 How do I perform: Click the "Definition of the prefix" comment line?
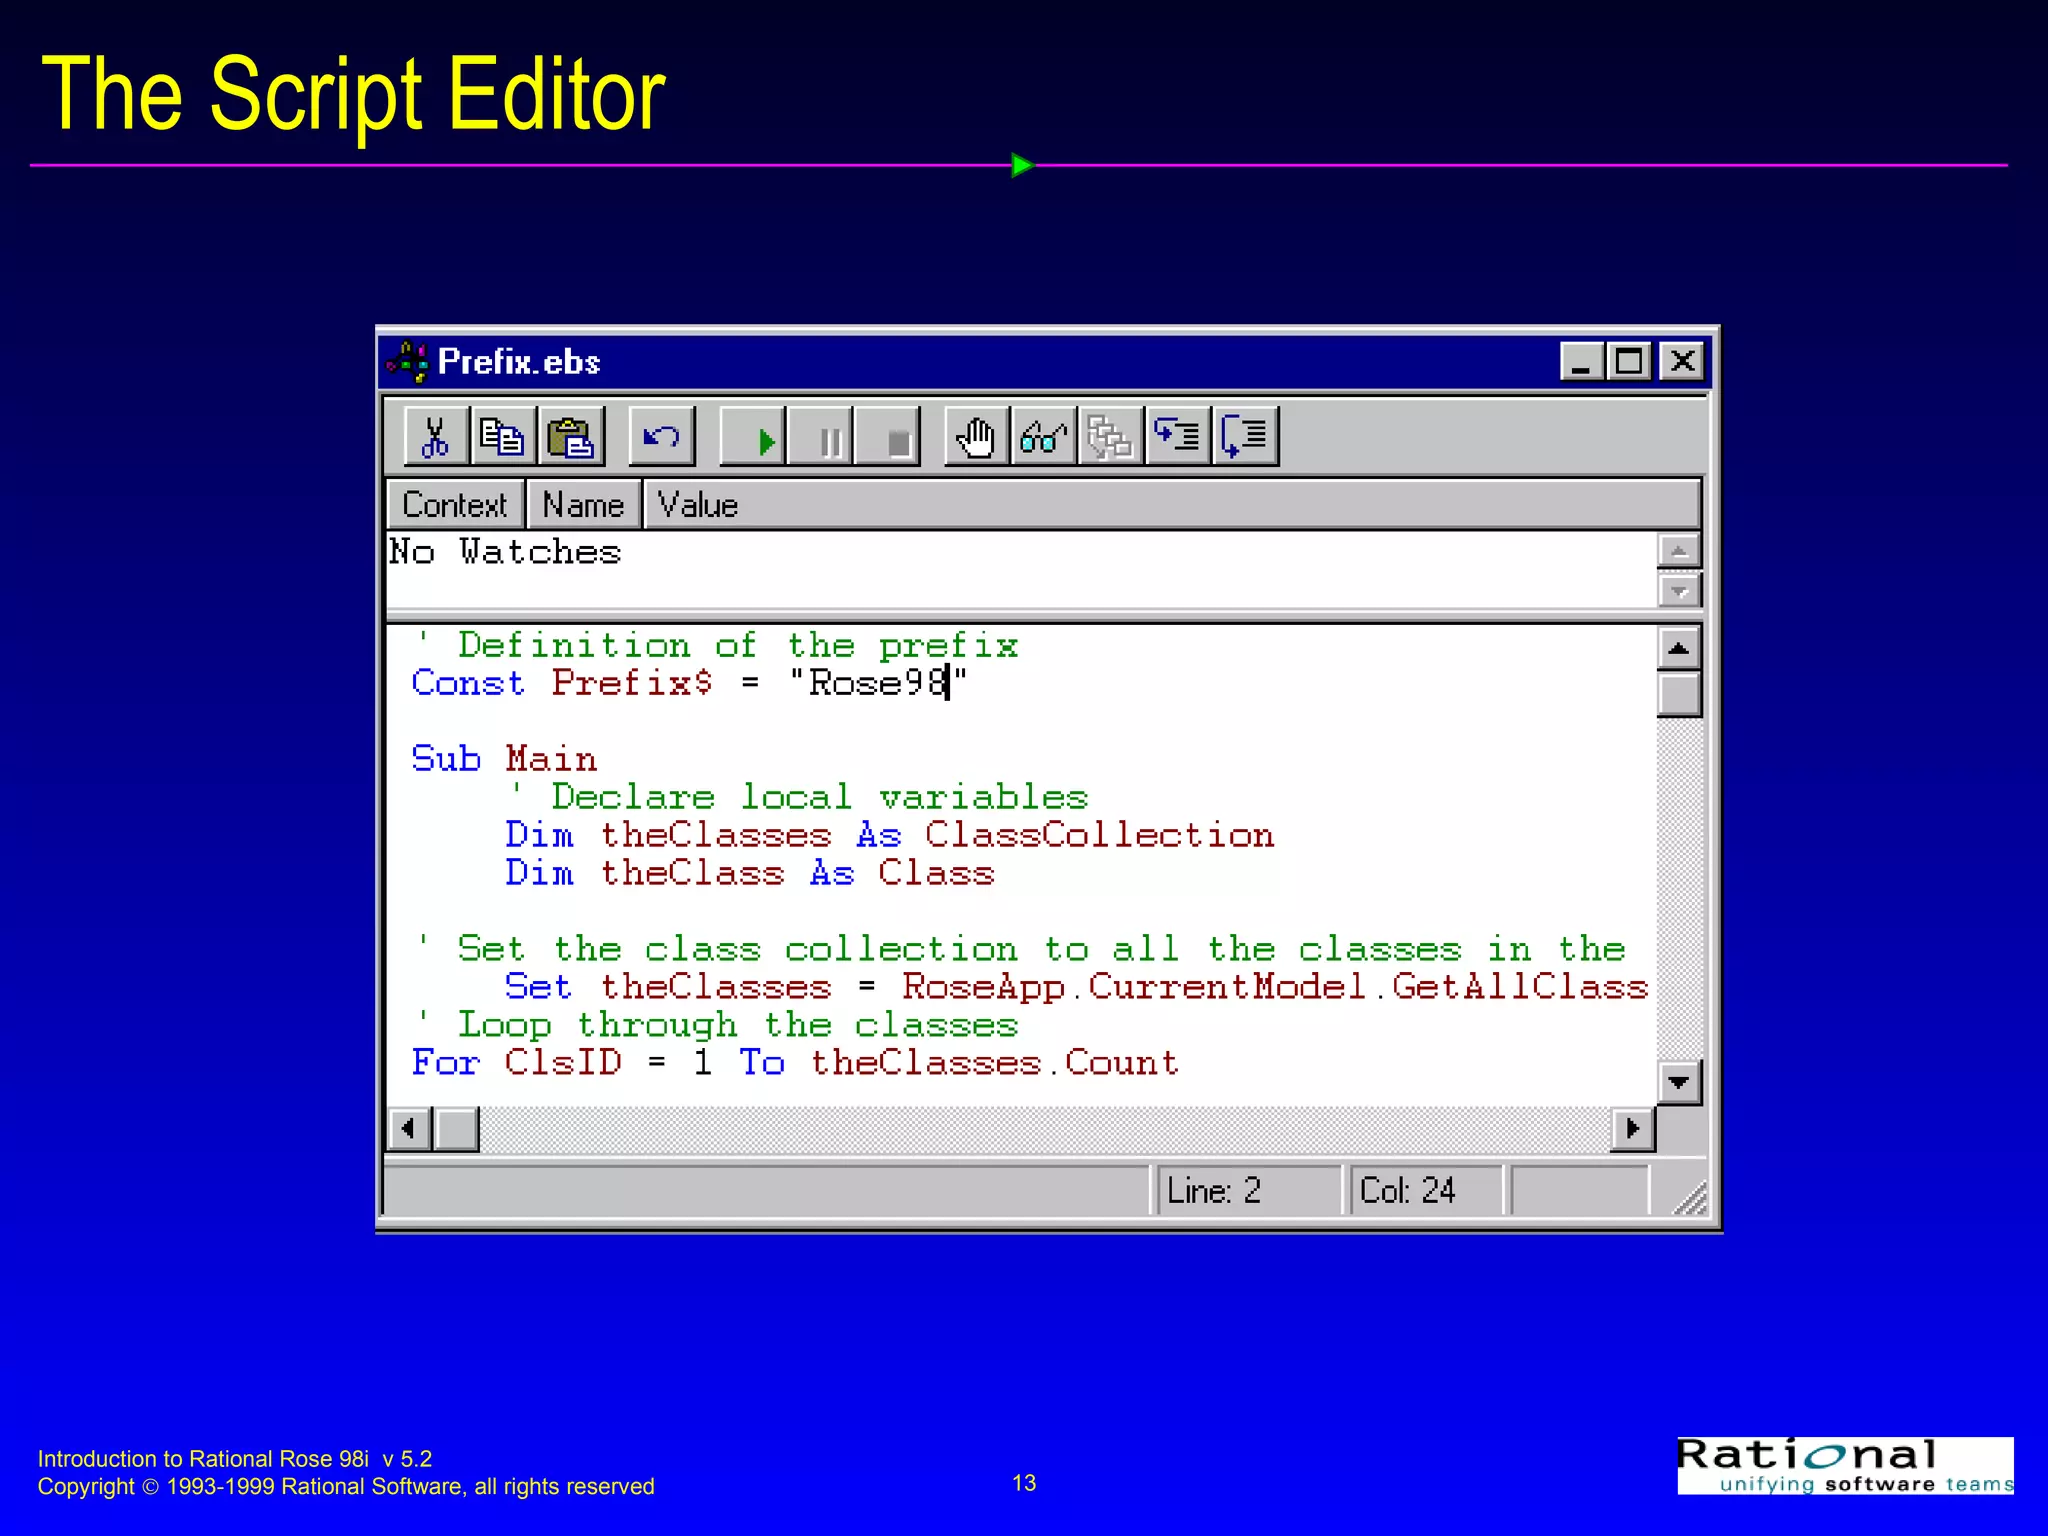coord(716,645)
